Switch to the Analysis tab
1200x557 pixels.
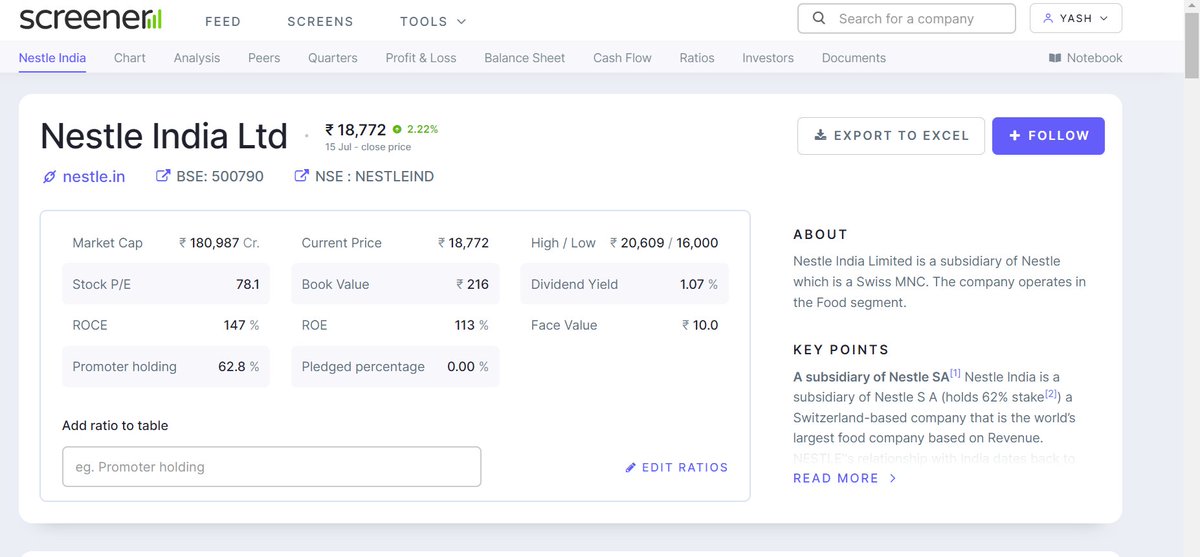pyautogui.click(x=197, y=58)
